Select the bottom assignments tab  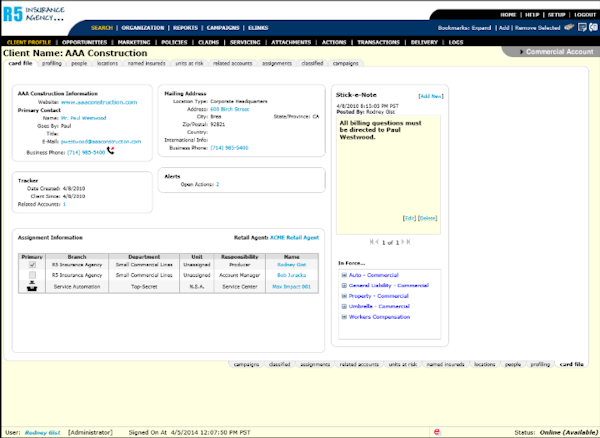[315, 364]
